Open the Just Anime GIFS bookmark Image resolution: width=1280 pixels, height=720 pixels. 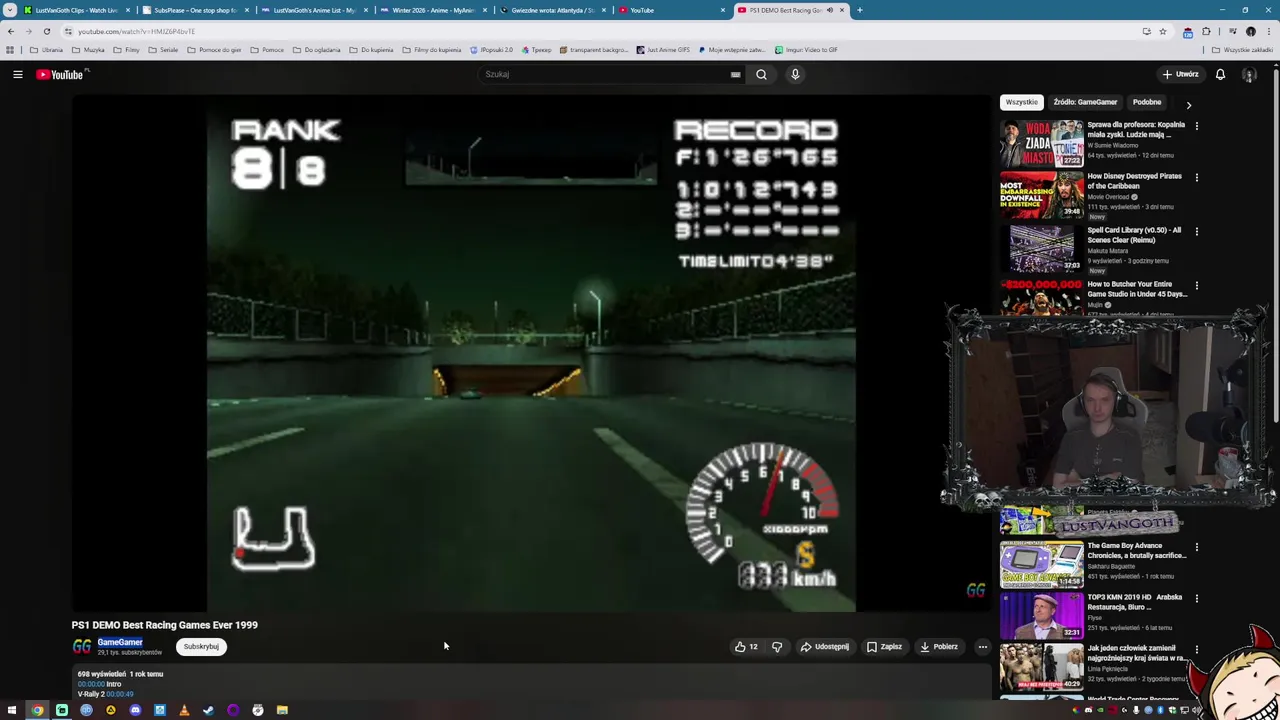pyautogui.click(x=663, y=49)
